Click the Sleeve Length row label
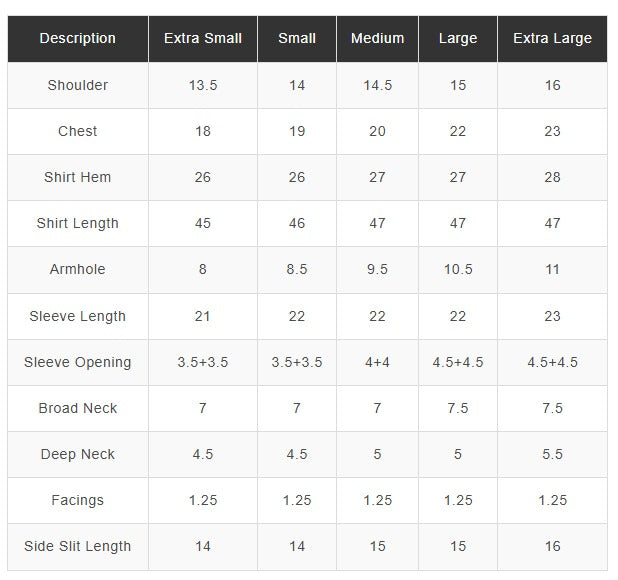The image size is (618, 580). (77, 316)
